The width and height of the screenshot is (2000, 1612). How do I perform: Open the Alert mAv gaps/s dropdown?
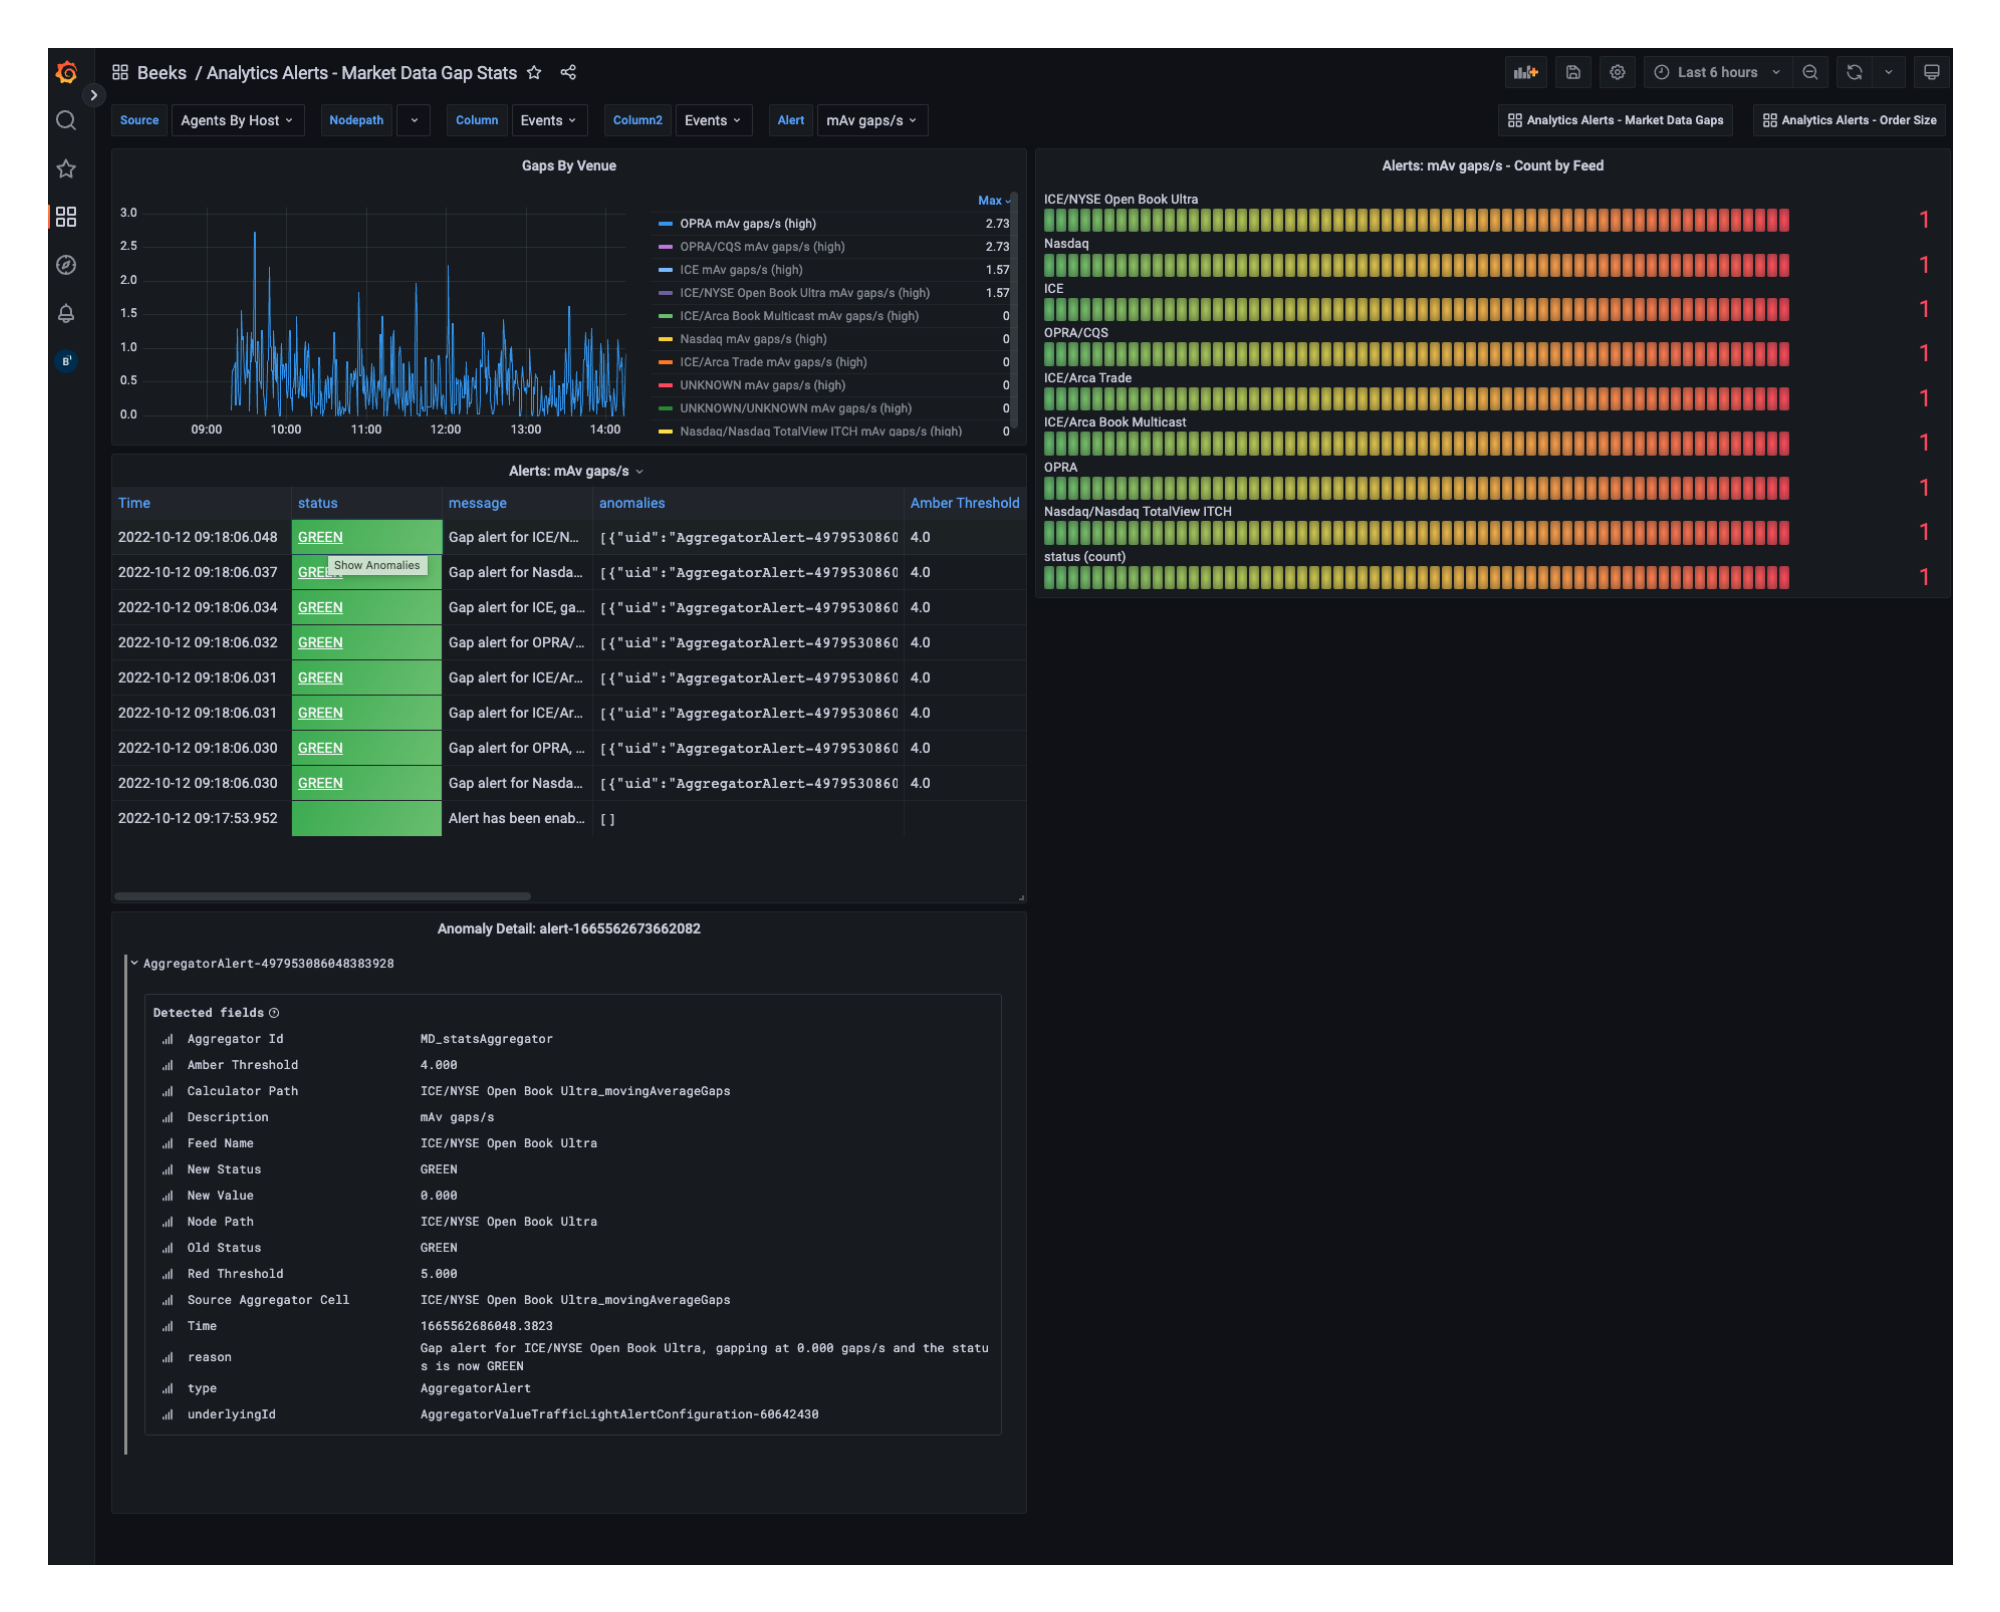click(x=871, y=120)
